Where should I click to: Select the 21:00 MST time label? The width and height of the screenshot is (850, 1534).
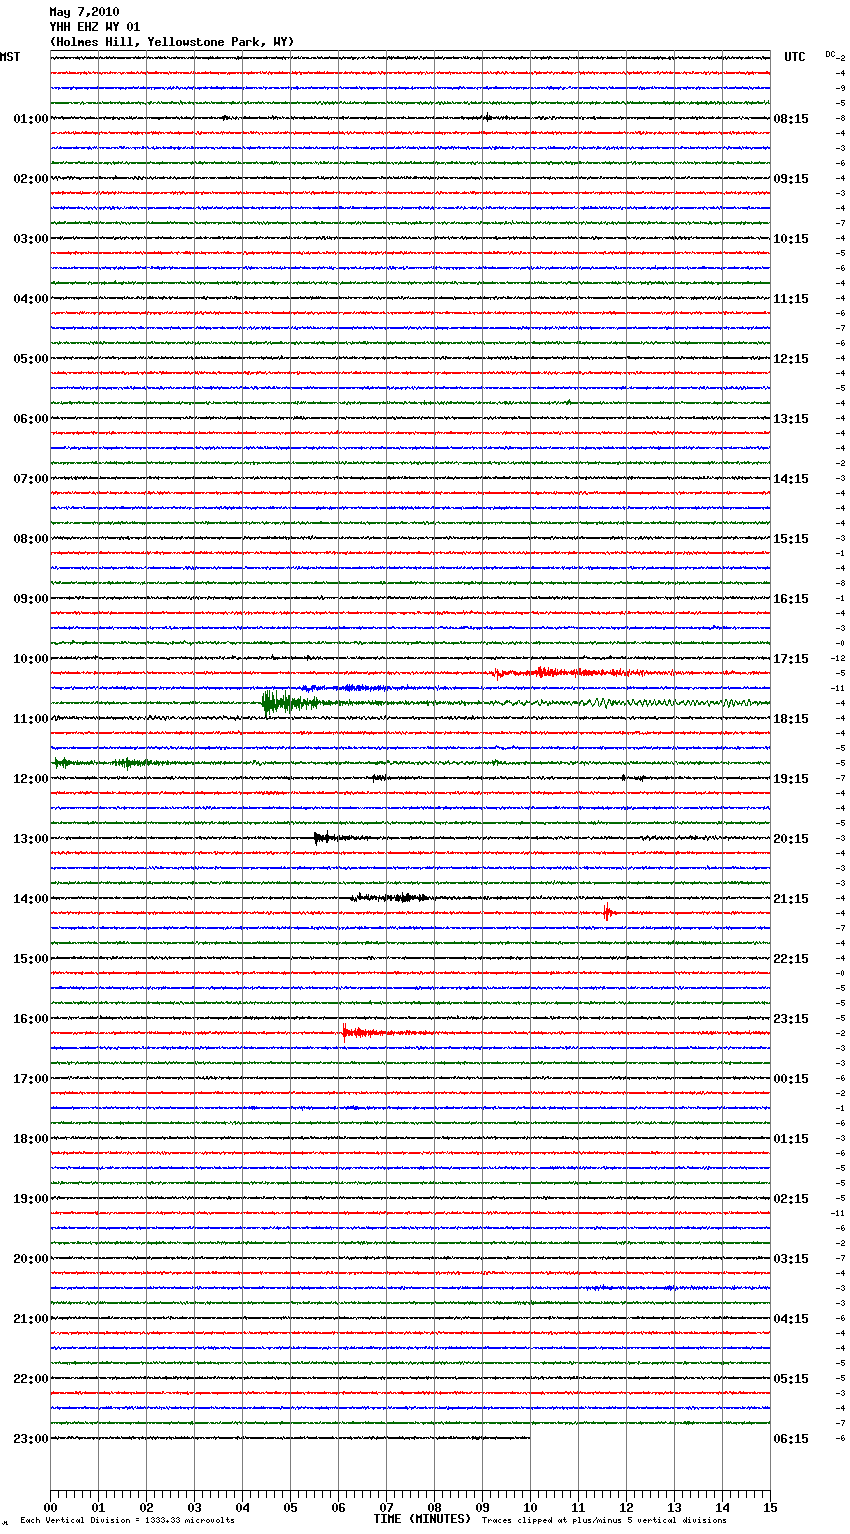pos(30,1319)
